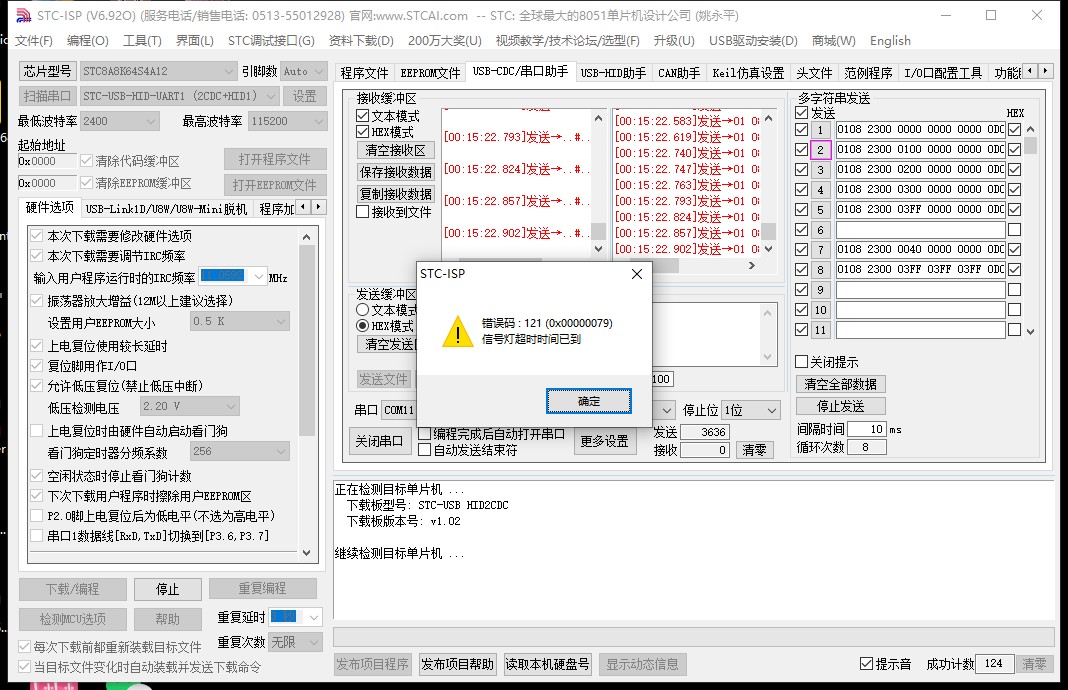Click the 清空全部数据 button
The image size is (1068, 690).
pos(841,384)
